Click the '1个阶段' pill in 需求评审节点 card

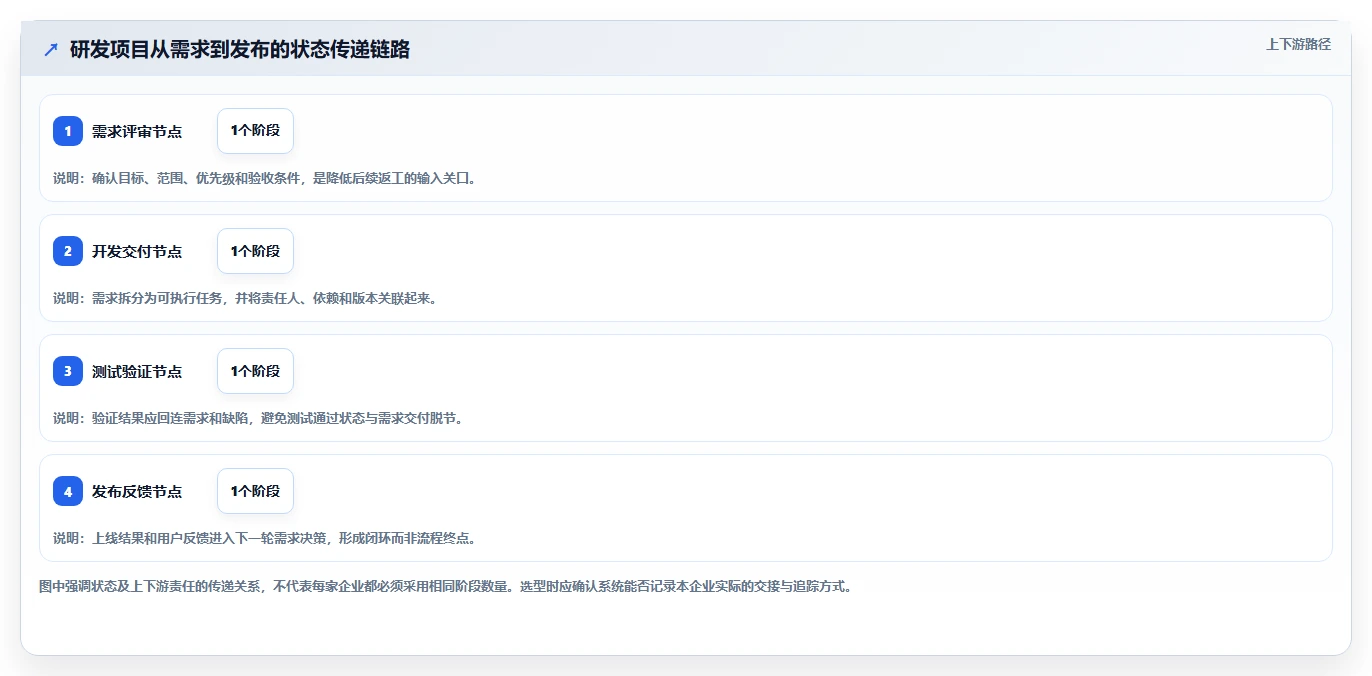255,131
